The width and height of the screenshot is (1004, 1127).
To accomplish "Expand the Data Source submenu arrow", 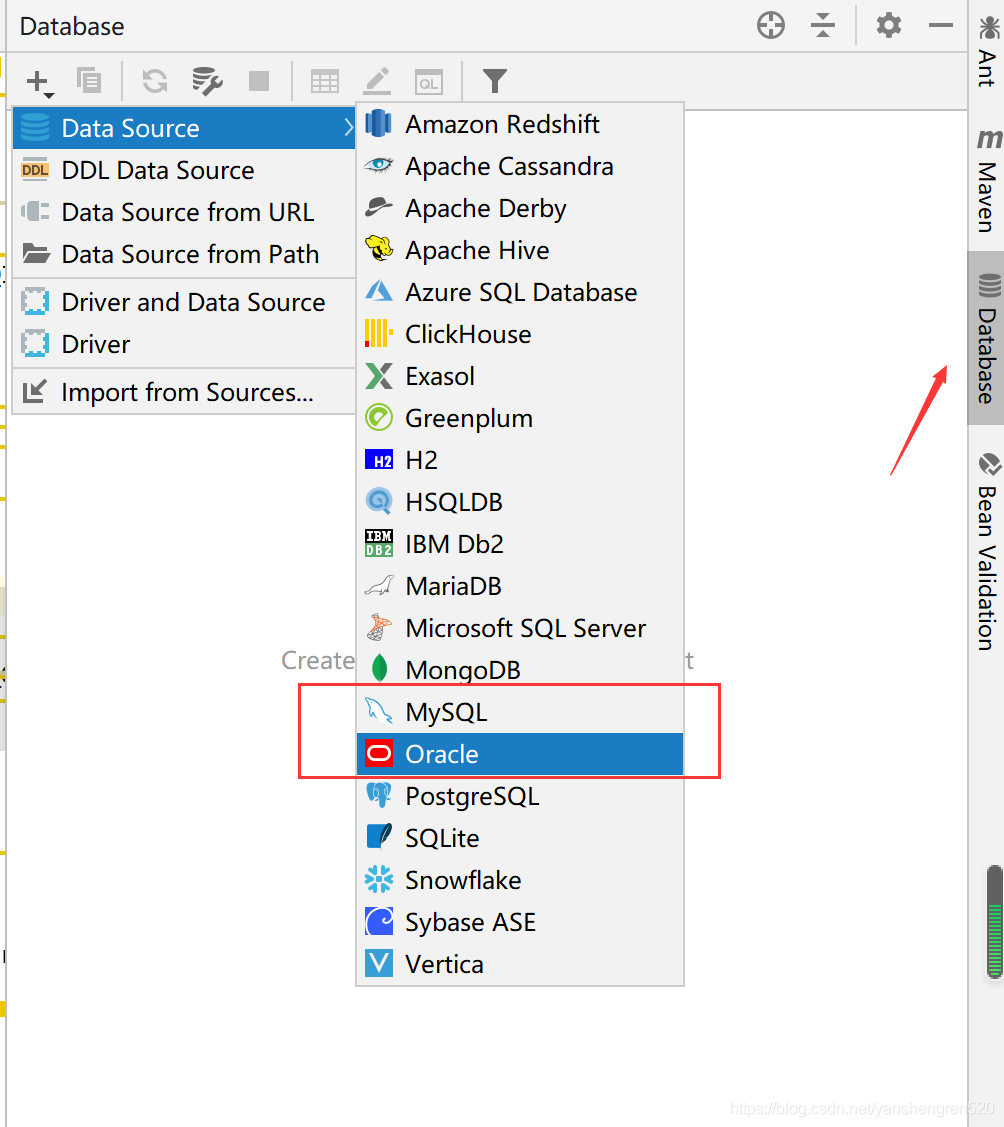I will tap(347, 128).
